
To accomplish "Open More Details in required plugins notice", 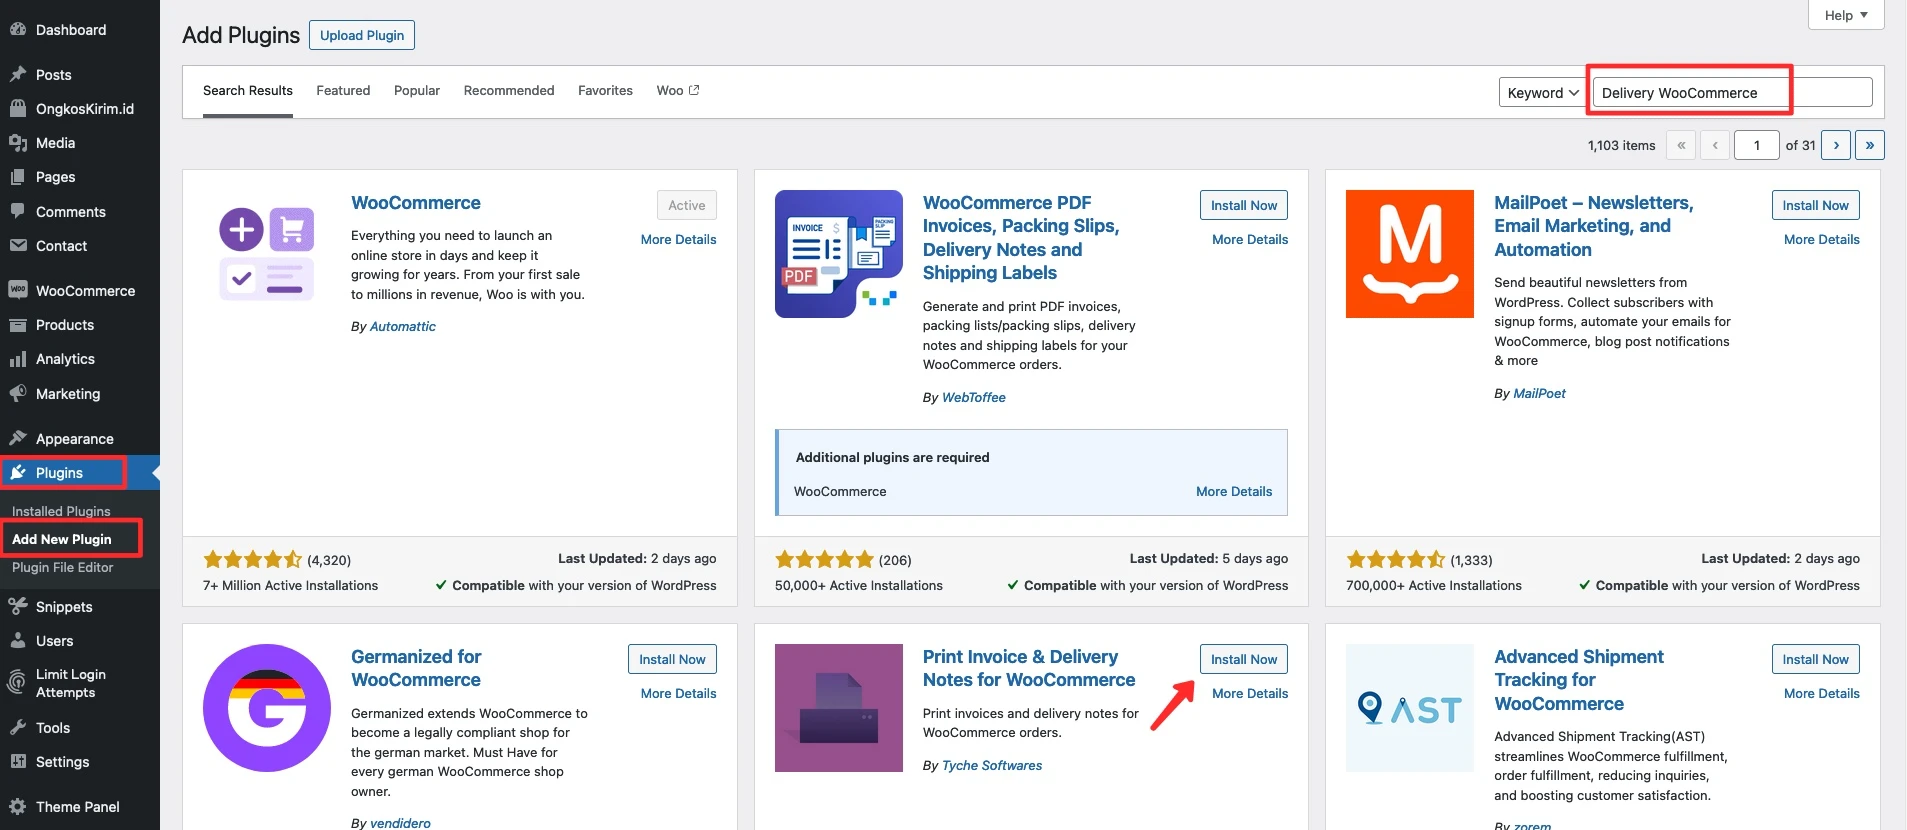I will [1234, 491].
